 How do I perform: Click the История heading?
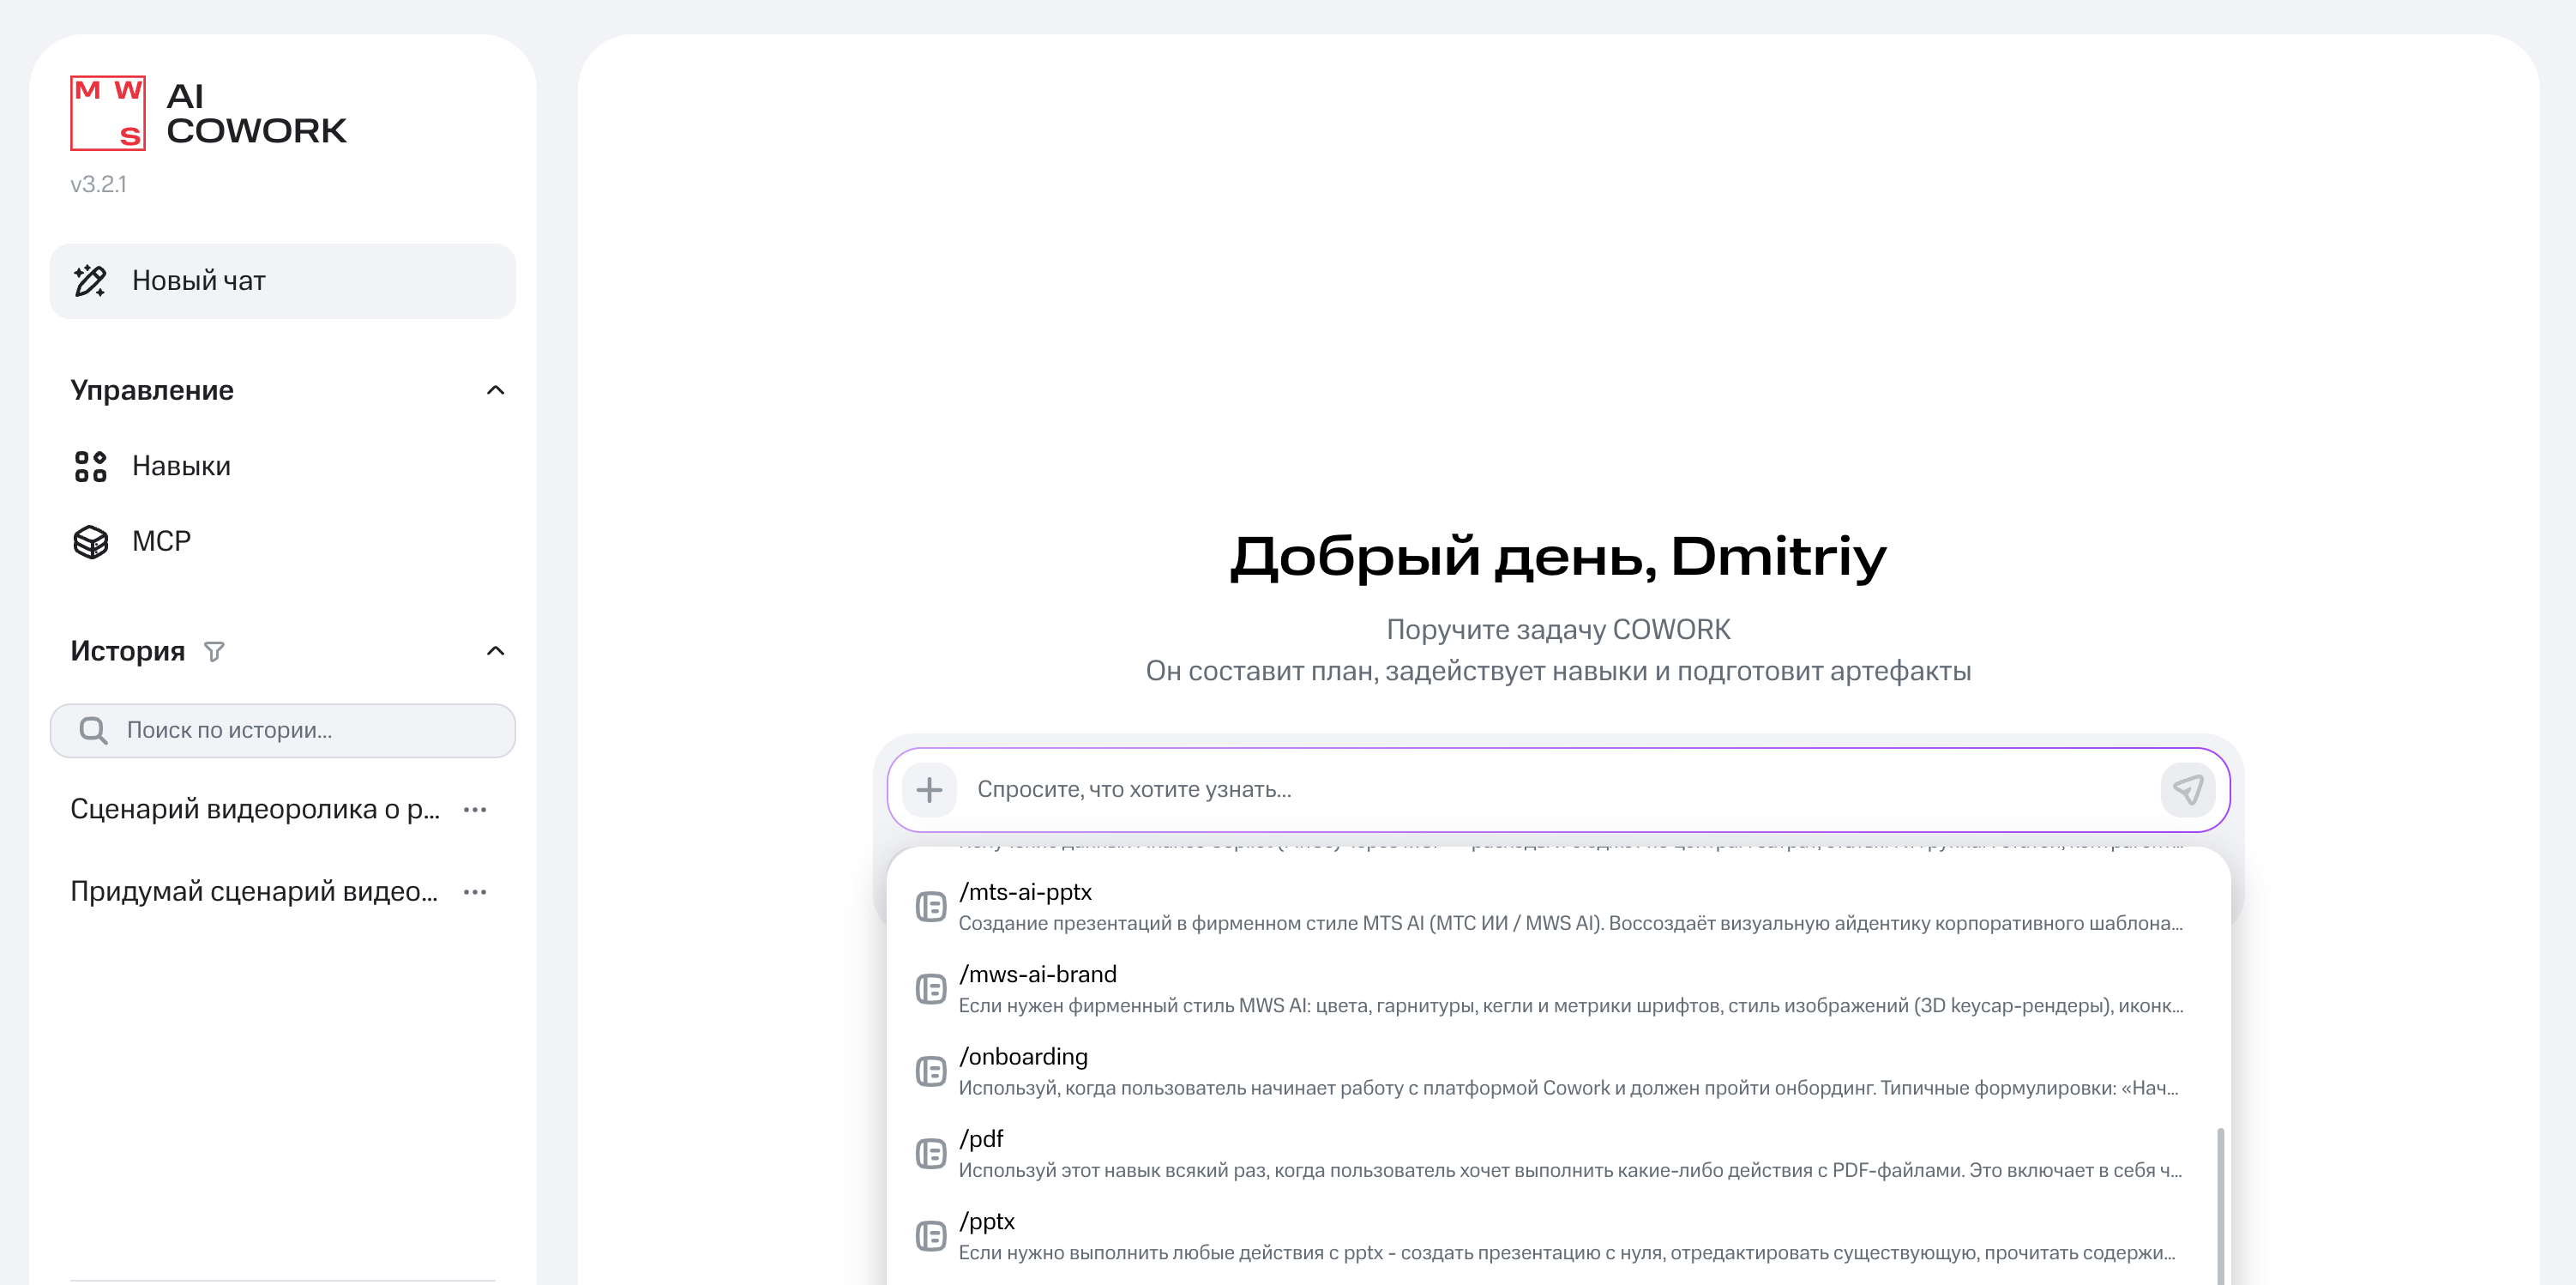(128, 652)
